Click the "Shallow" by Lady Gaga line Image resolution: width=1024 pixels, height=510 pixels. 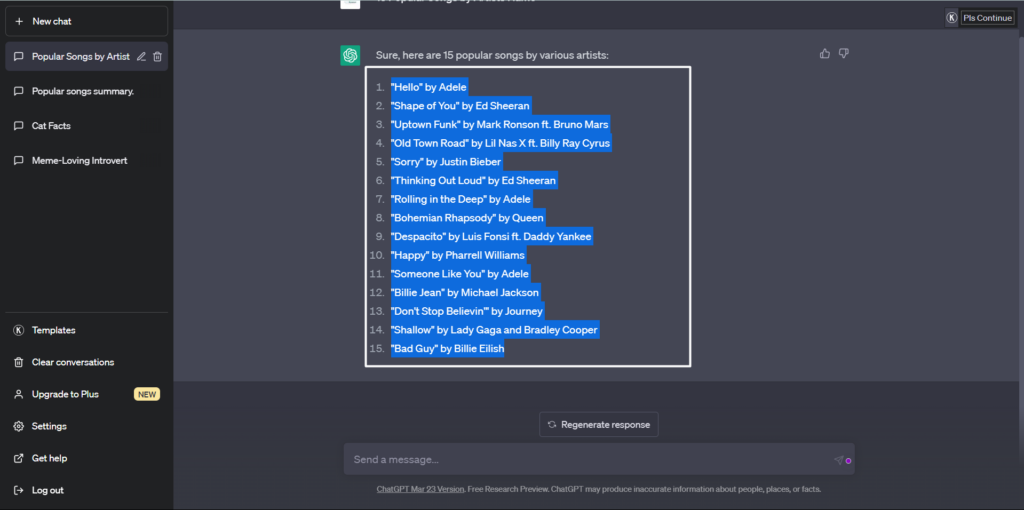(494, 330)
